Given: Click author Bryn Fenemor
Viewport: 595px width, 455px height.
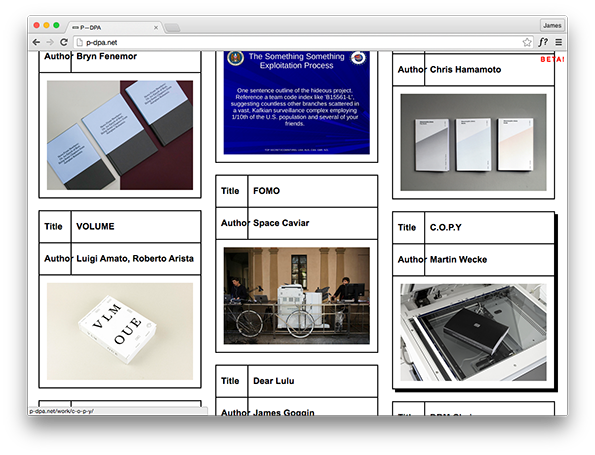Looking at the screenshot, I should 107,56.
